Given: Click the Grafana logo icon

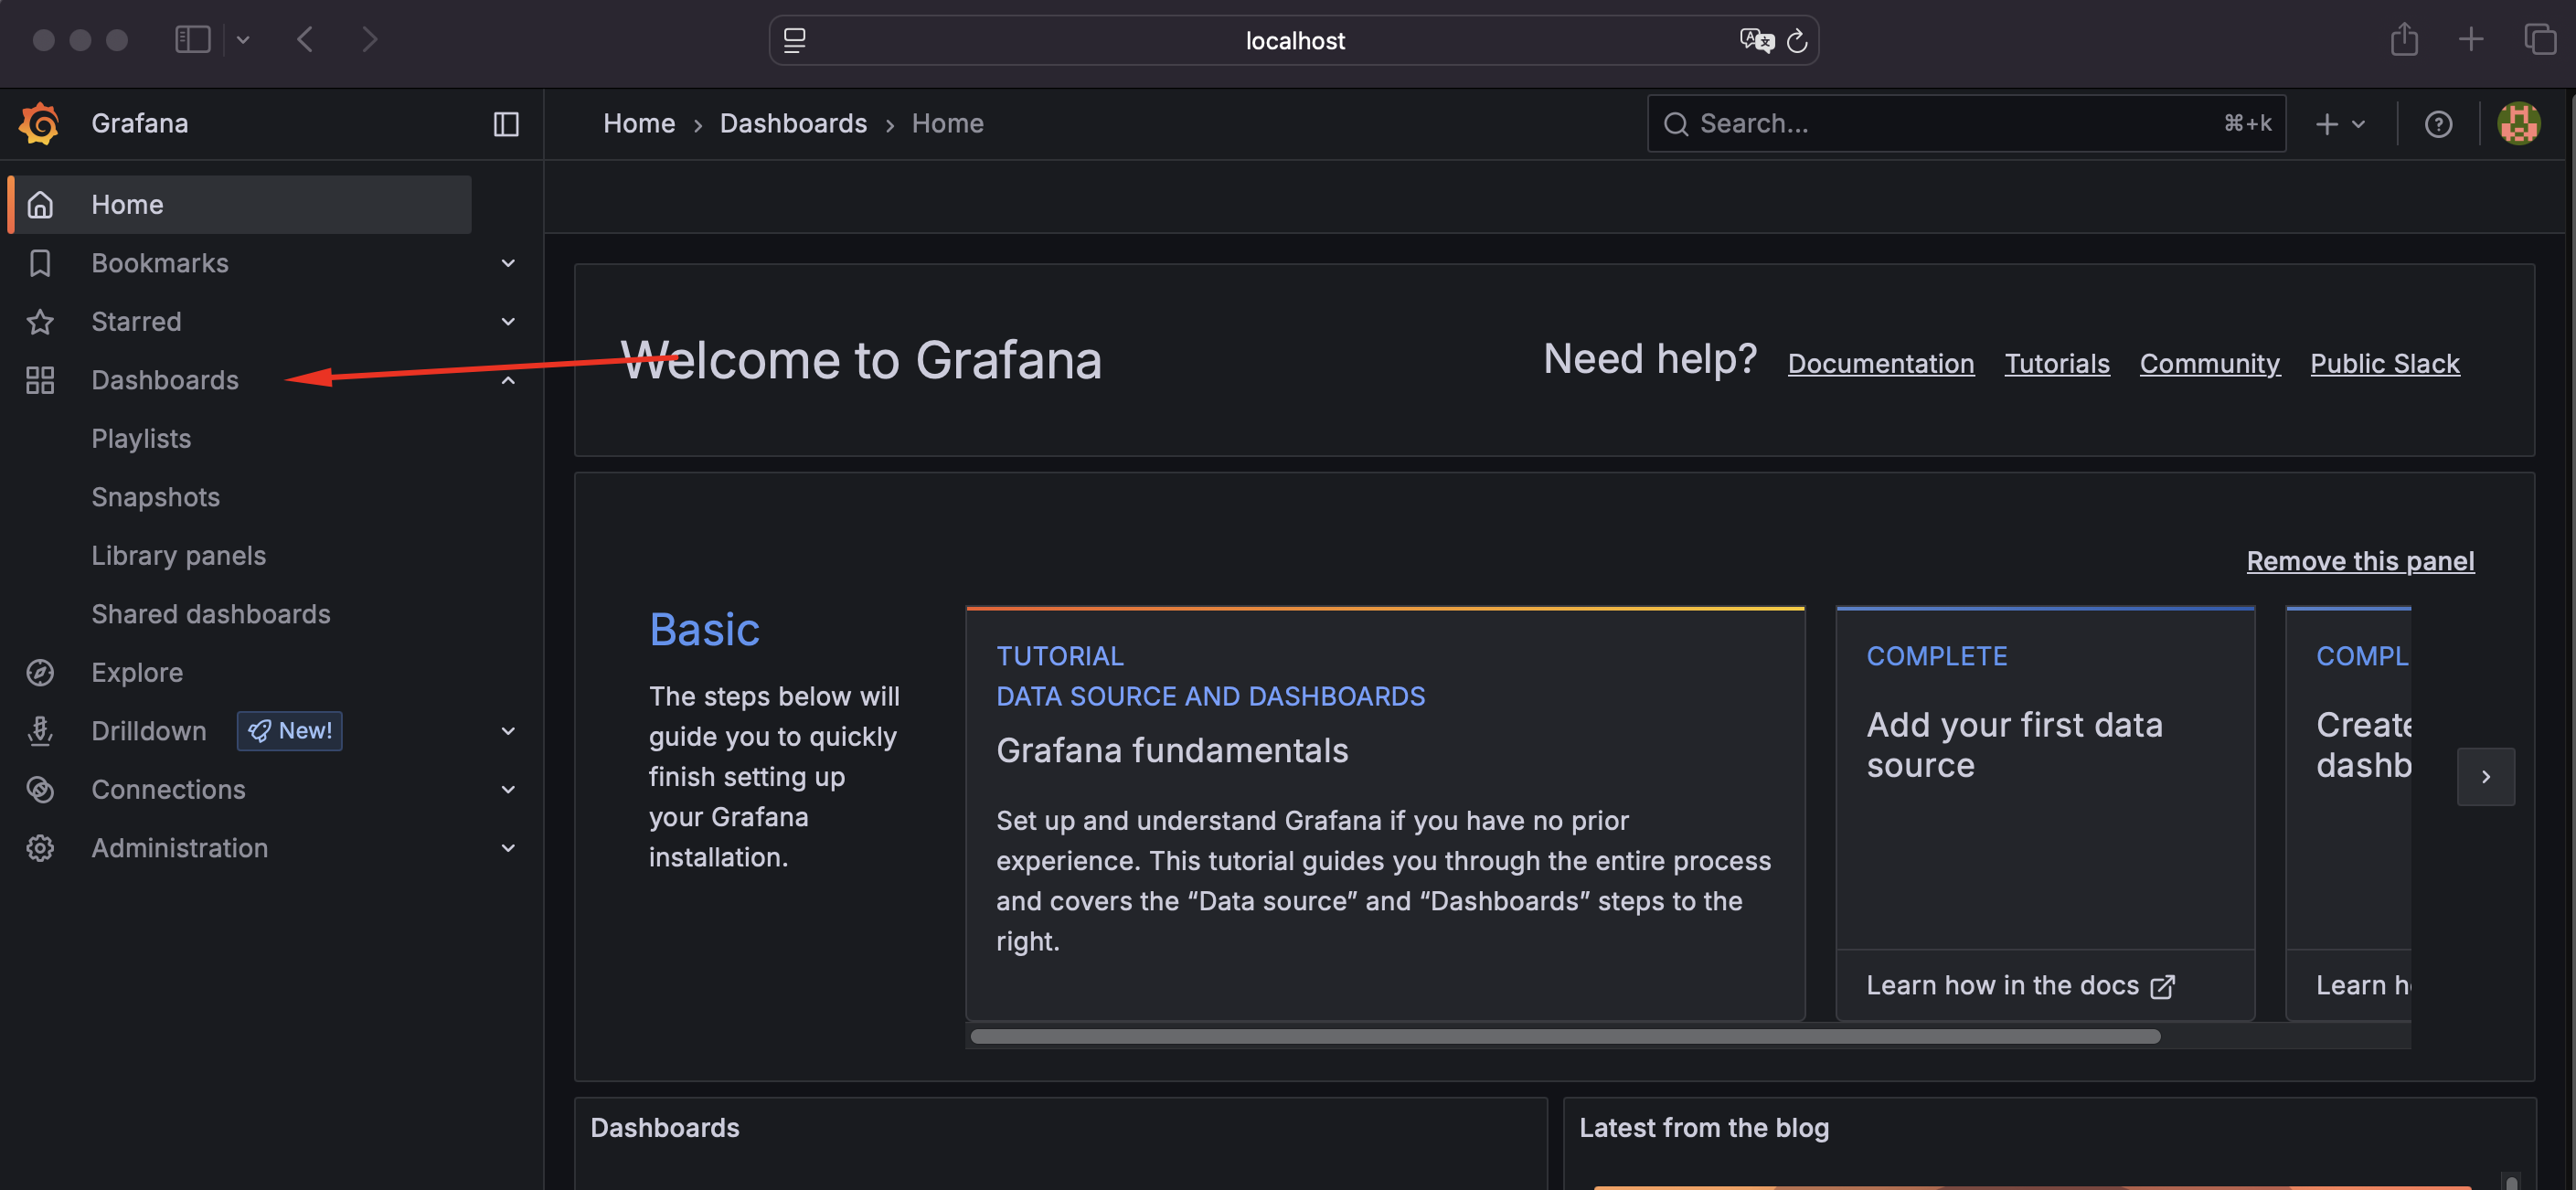Looking at the screenshot, I should [x=40, y=123].
